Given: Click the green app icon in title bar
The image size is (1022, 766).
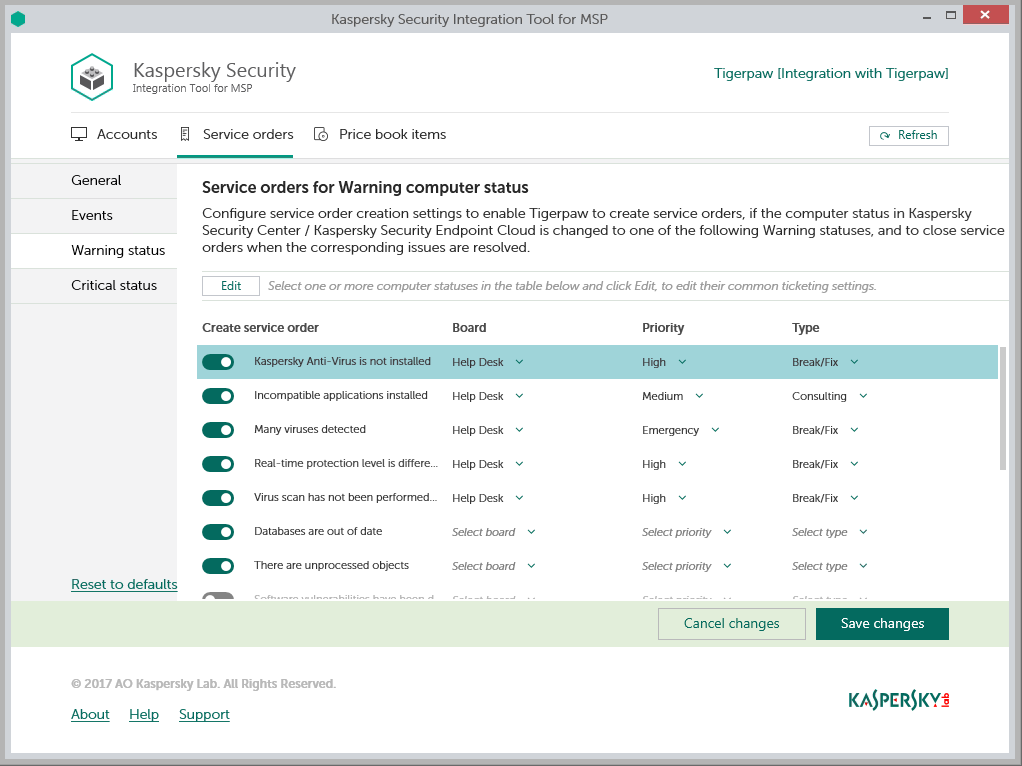Looking at the screenshot, I should pos(17,19).
